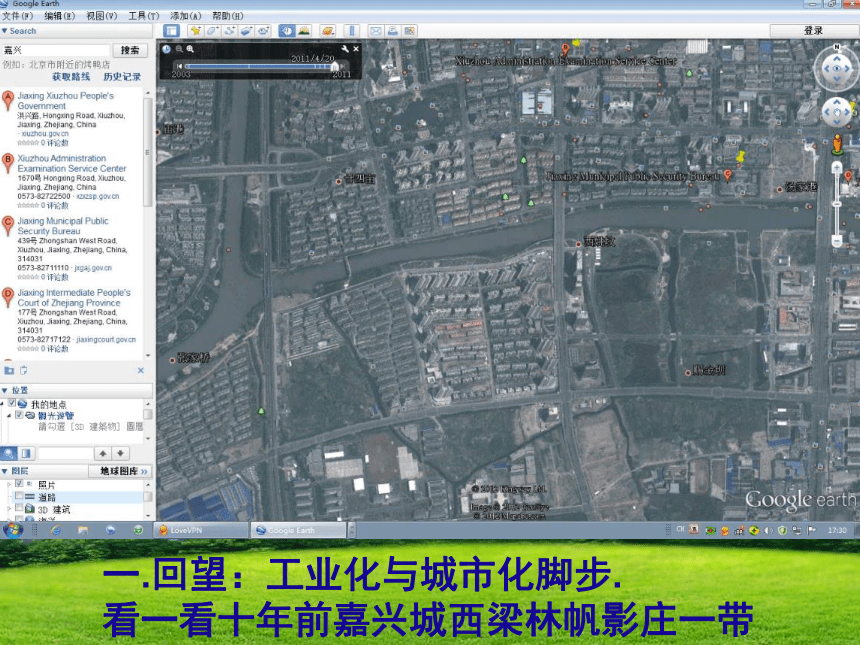Clear search results with X button

pos(141,370)
